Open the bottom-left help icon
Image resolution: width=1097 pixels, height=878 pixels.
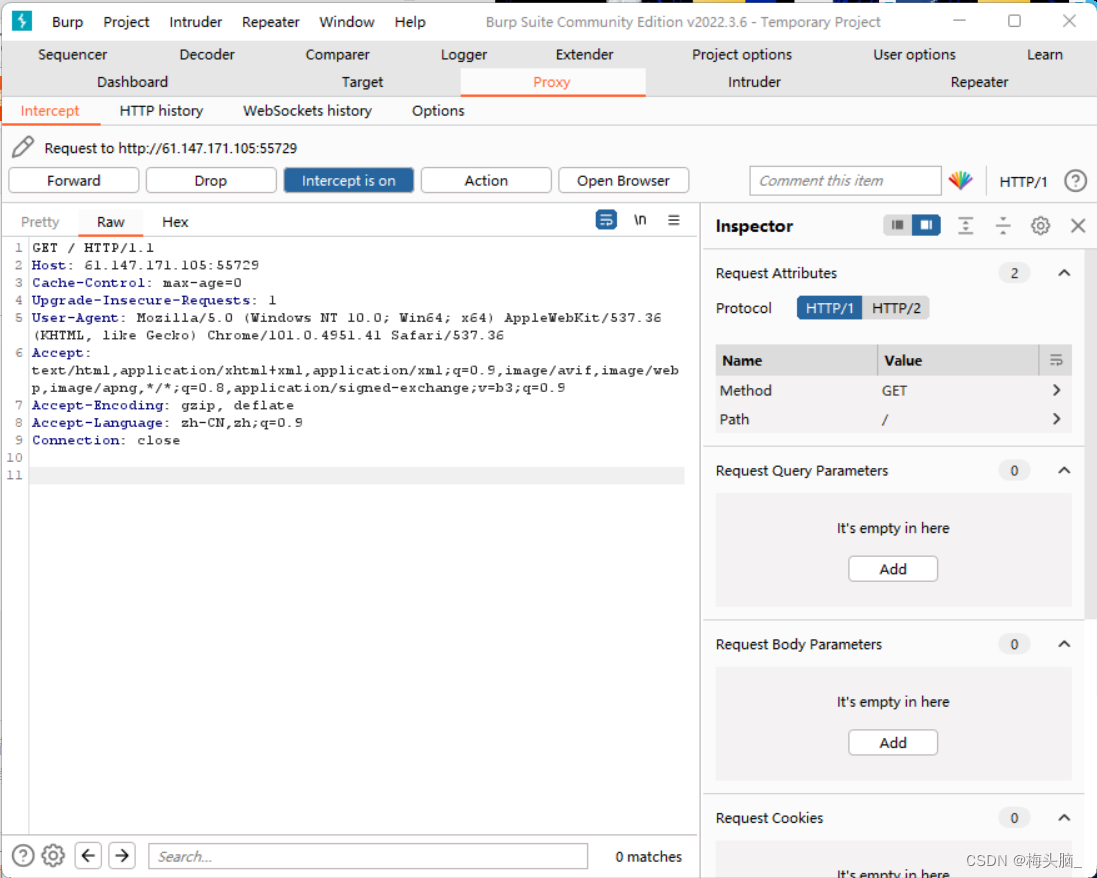[x=23, y=855]
